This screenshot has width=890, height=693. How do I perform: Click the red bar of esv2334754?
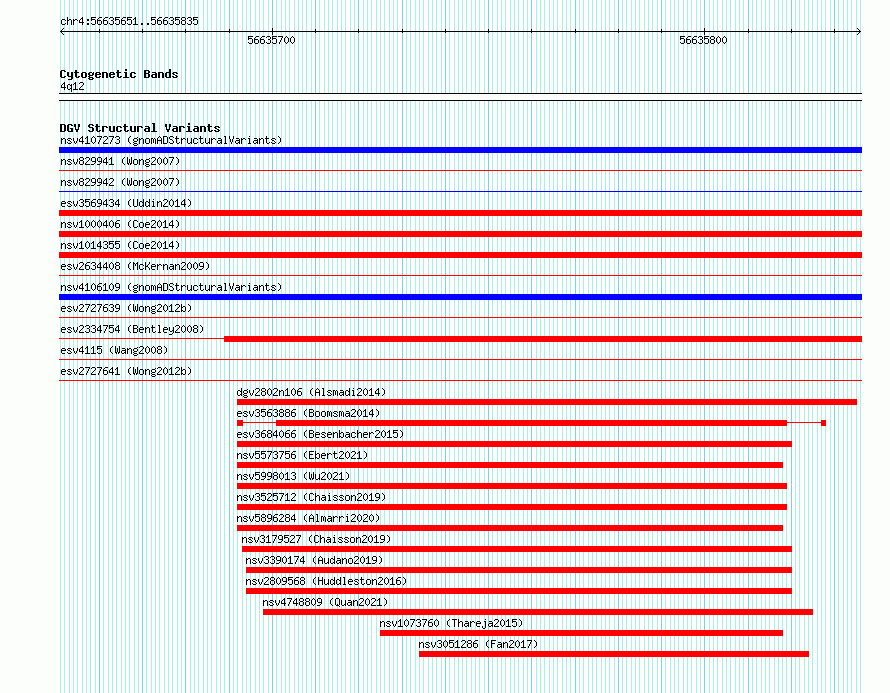tap(543, 339)
